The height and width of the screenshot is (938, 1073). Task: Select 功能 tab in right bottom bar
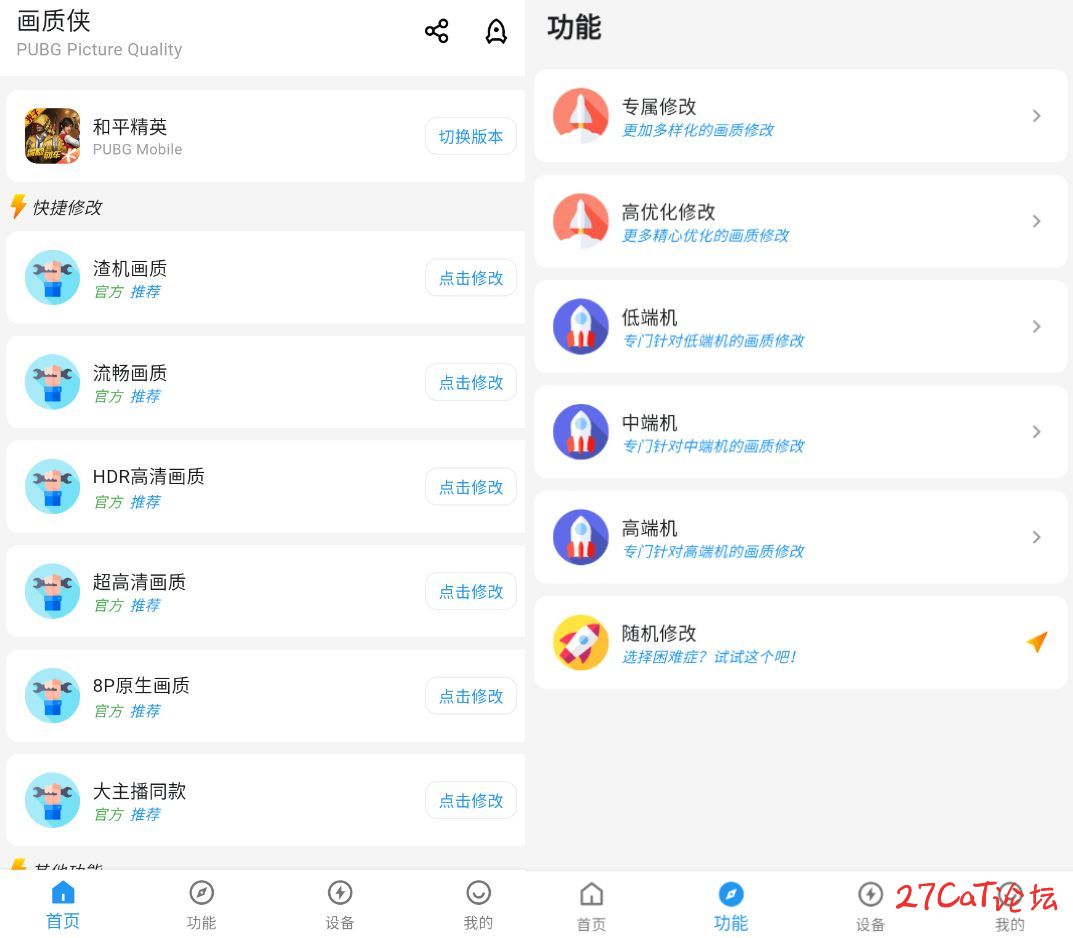click(731, 907)
